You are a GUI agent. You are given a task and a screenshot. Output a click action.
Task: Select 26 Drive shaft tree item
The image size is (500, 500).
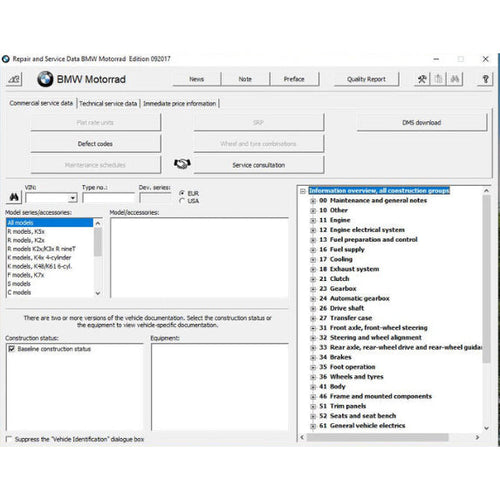point(342,308)
